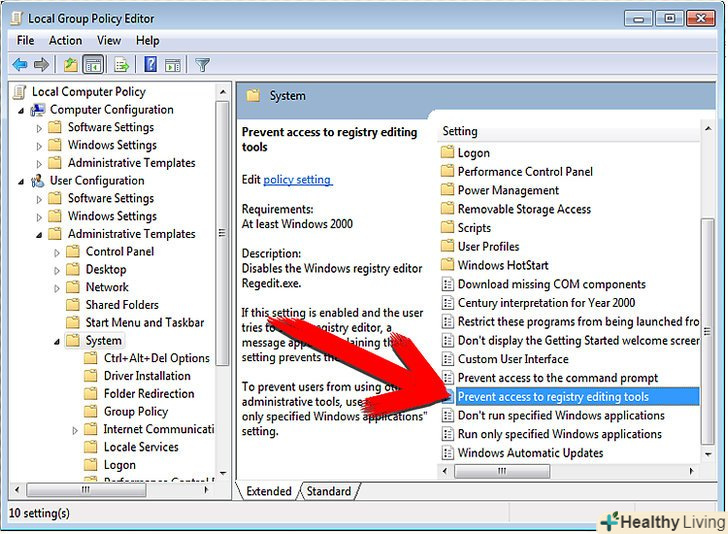Expand the Desktop tree node
The width and height of the screenshot is (728, 534).
(57, 271)
